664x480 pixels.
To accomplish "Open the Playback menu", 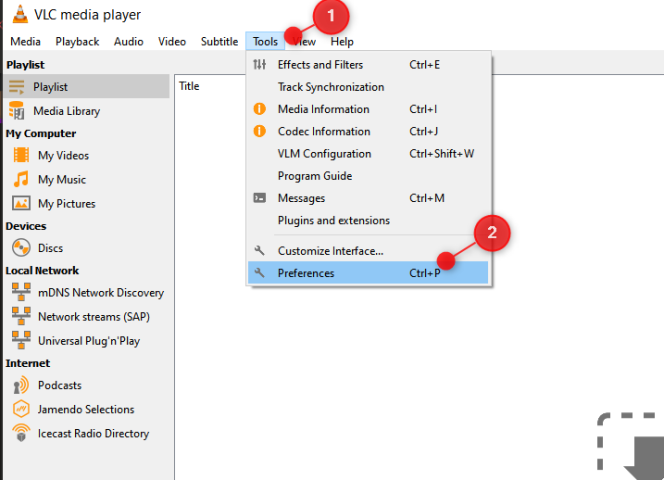I will (x=77, y=42).
